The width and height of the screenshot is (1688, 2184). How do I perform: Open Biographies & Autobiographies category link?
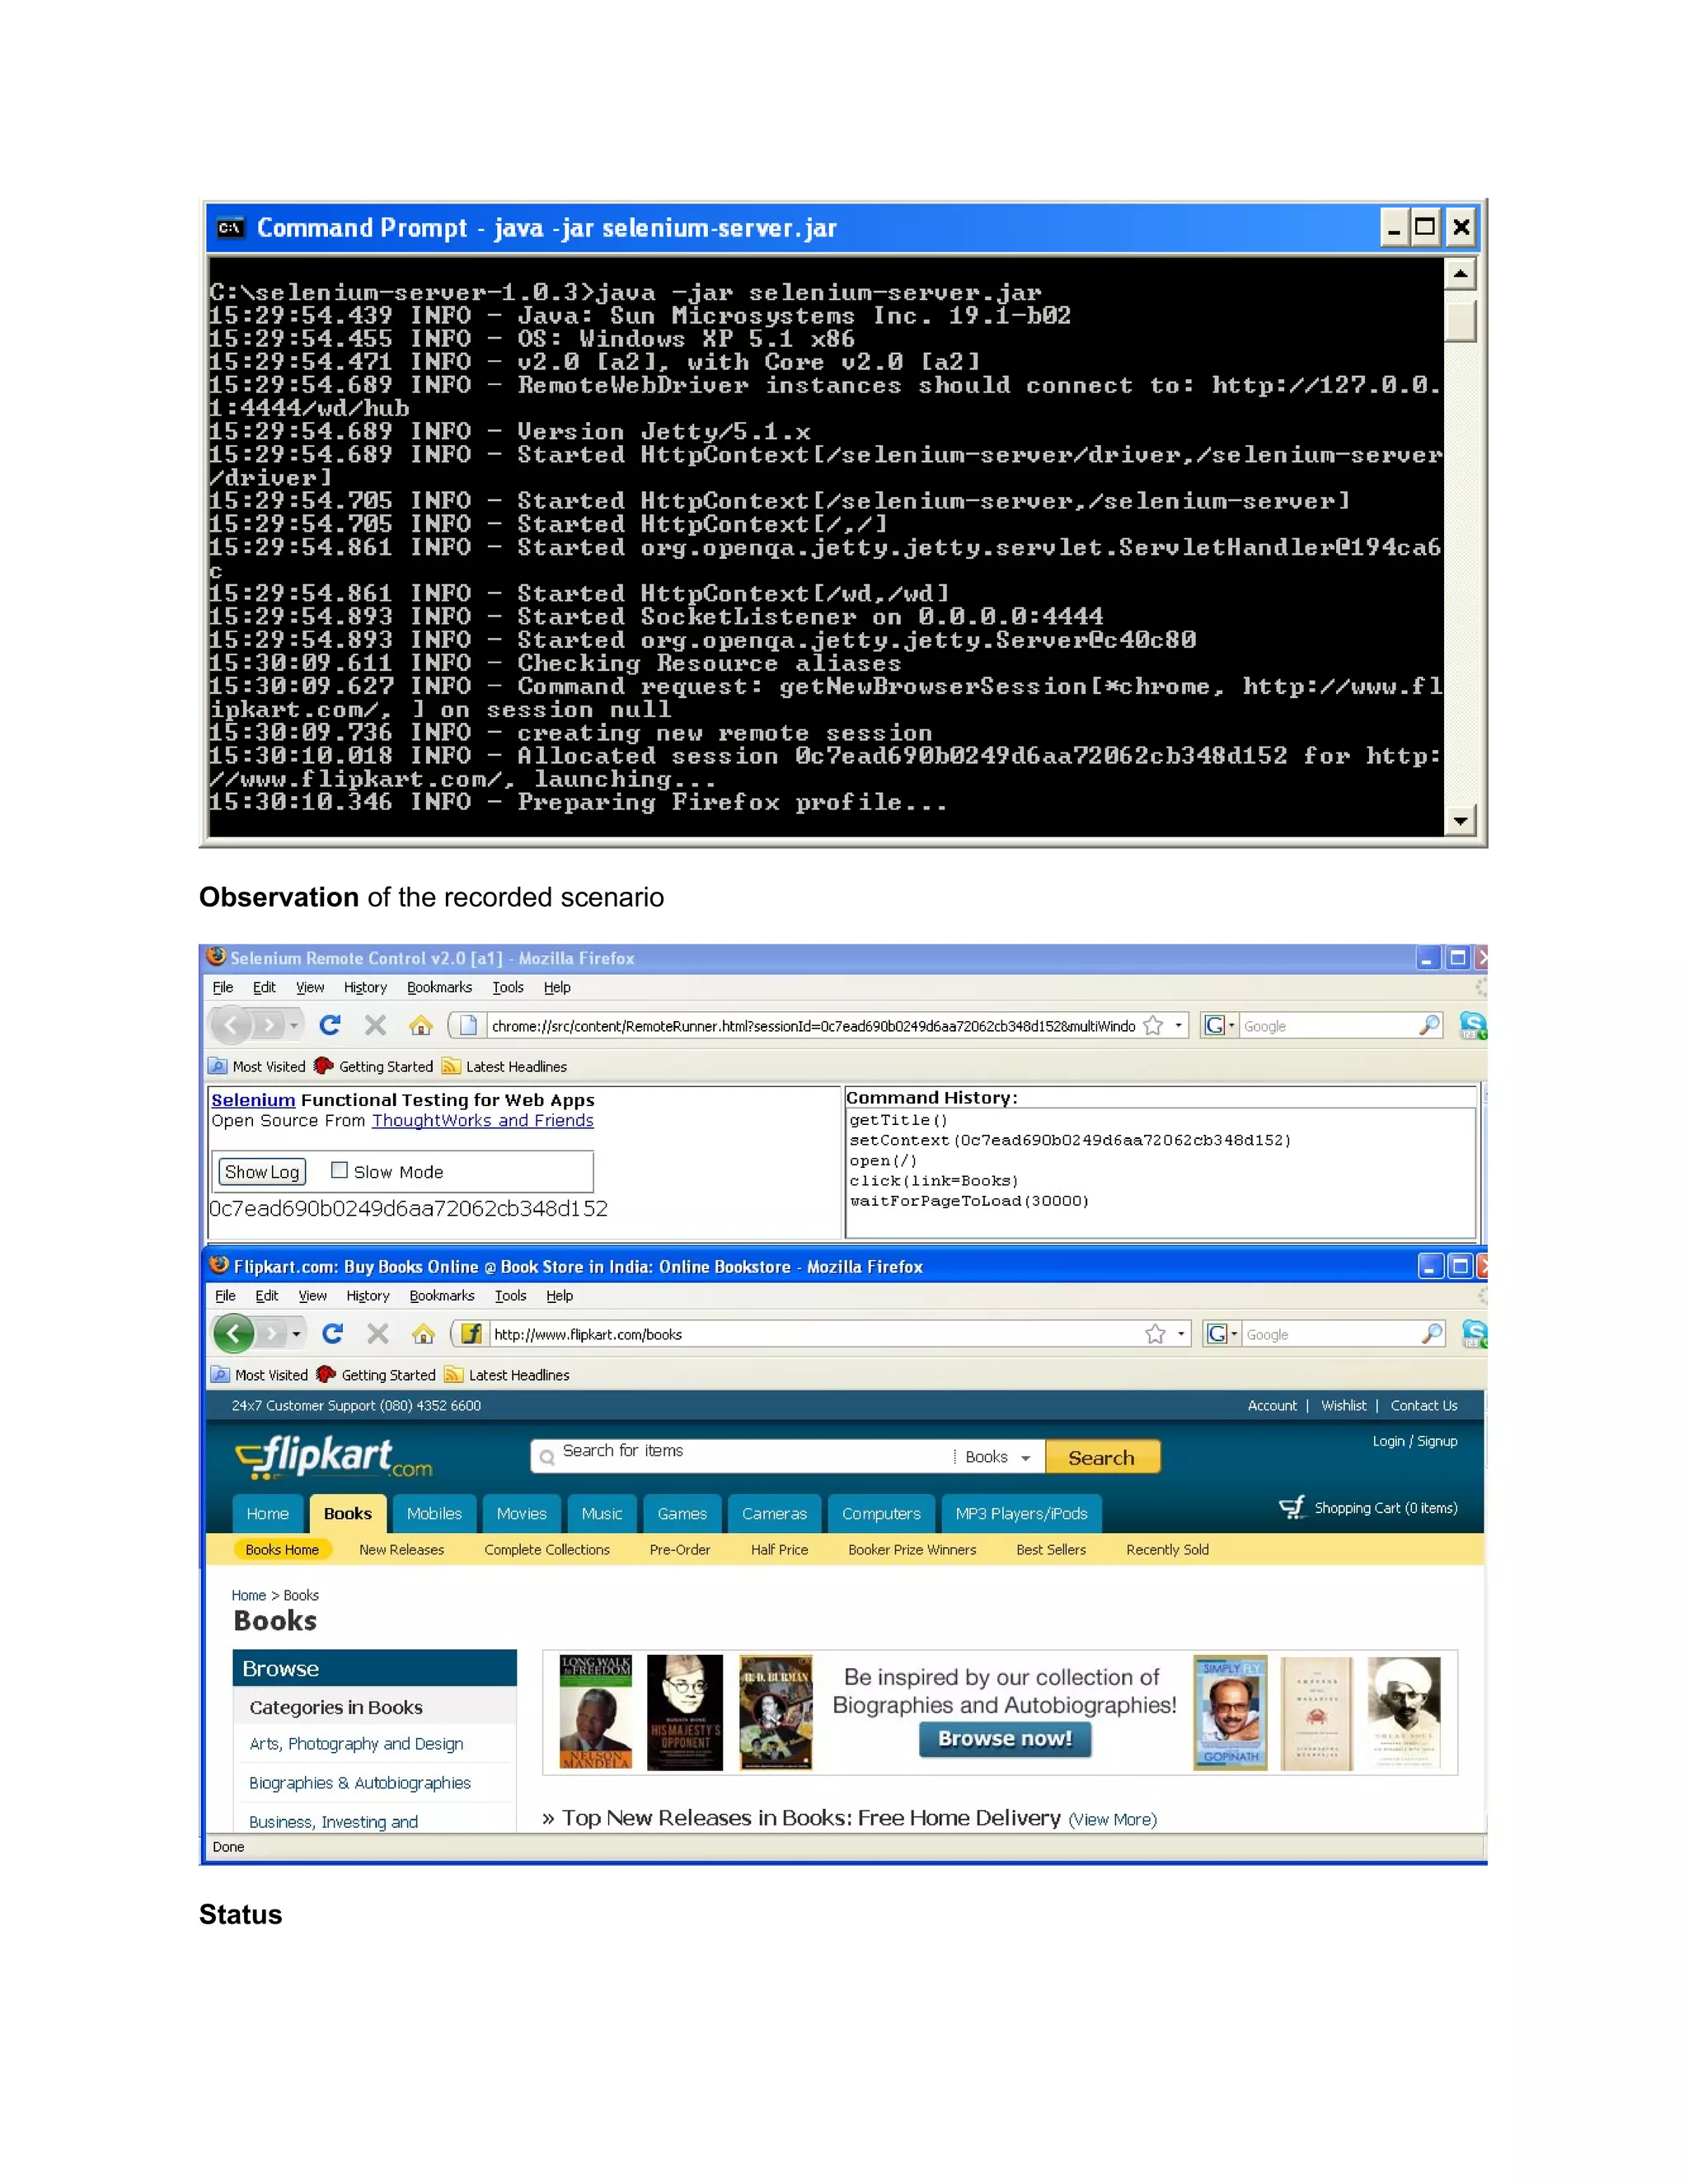(x=360, y=1783)
